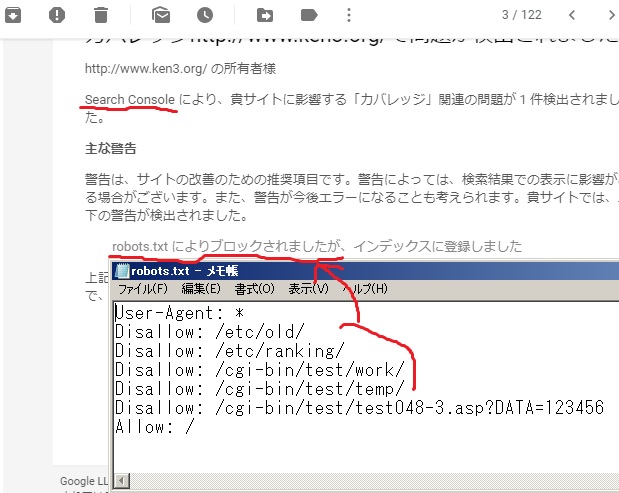Mark the email as unread

click(x=161, y=15)
